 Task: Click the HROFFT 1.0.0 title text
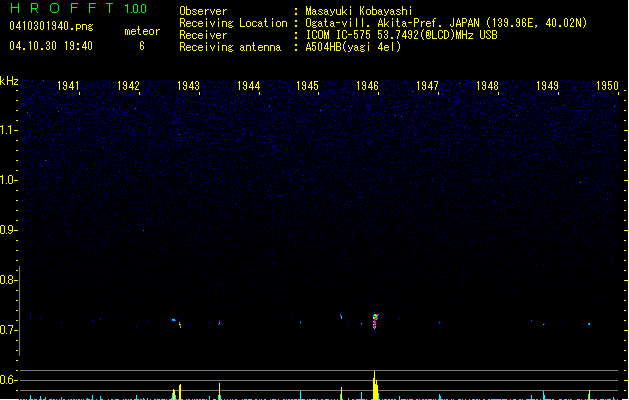(79, 8)
